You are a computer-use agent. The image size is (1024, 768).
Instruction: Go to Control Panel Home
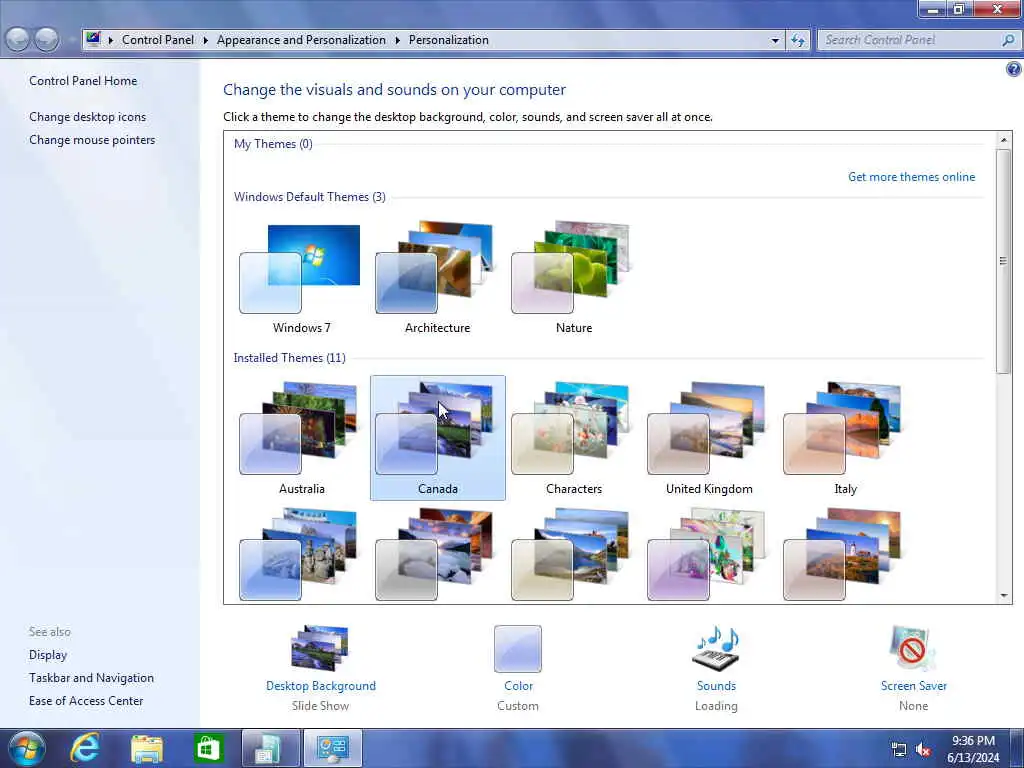[x=83, y=81]
